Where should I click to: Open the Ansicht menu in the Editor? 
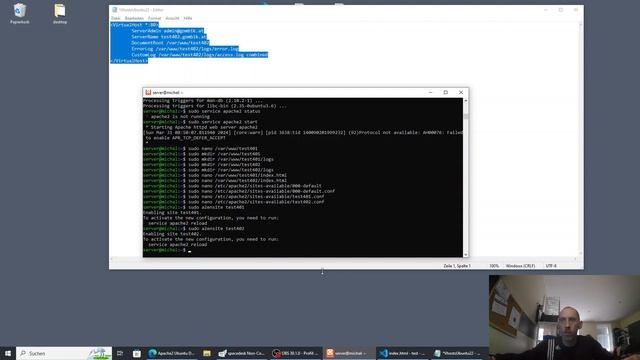[x=172, y=18]
